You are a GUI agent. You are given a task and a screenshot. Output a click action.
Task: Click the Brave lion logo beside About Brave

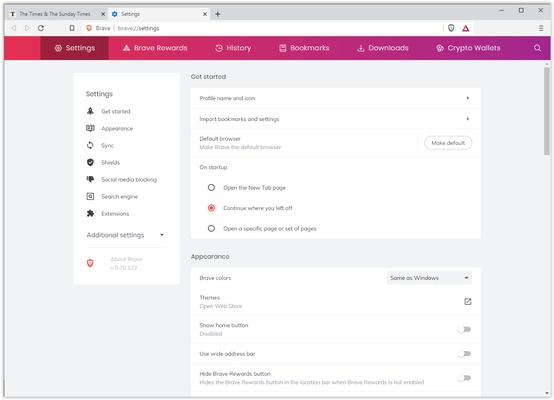pos(90,263)
